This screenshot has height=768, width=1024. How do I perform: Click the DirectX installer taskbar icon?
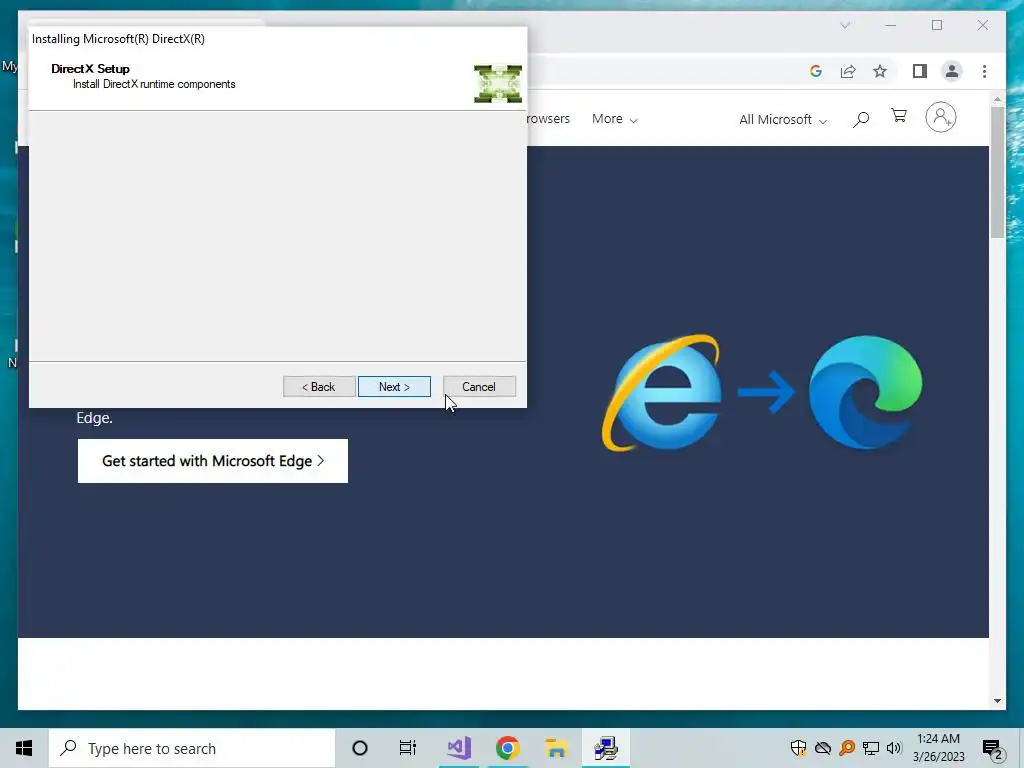point(606,748)
